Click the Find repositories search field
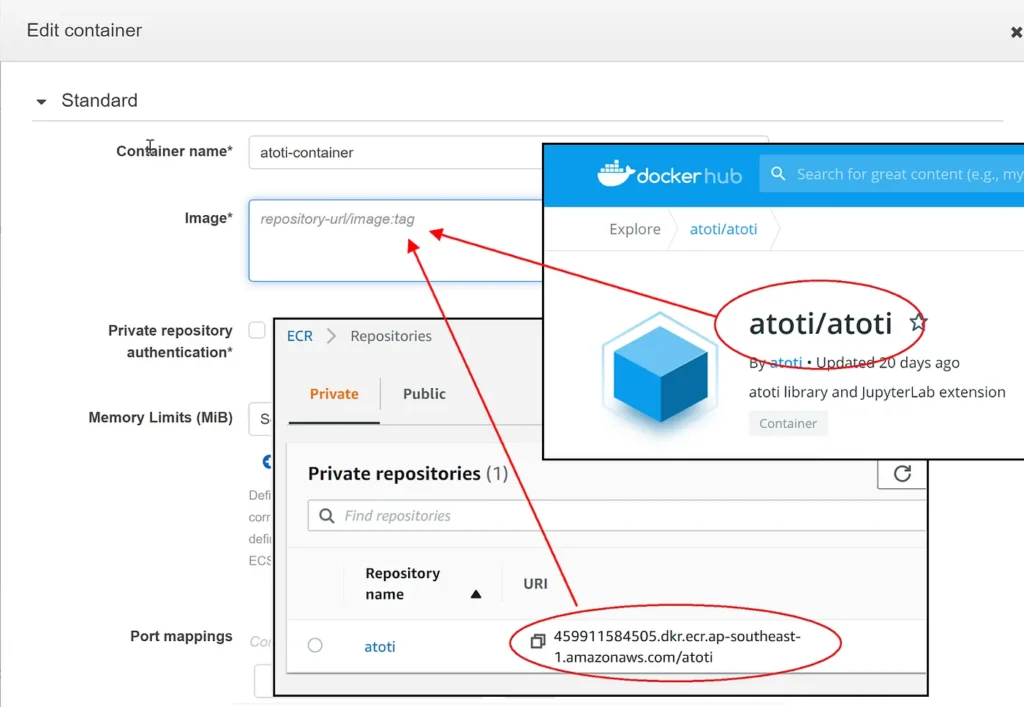Image resolution: width=1024 pixels, height=707 pixels. pyautogui.click(x=617, y=516)
